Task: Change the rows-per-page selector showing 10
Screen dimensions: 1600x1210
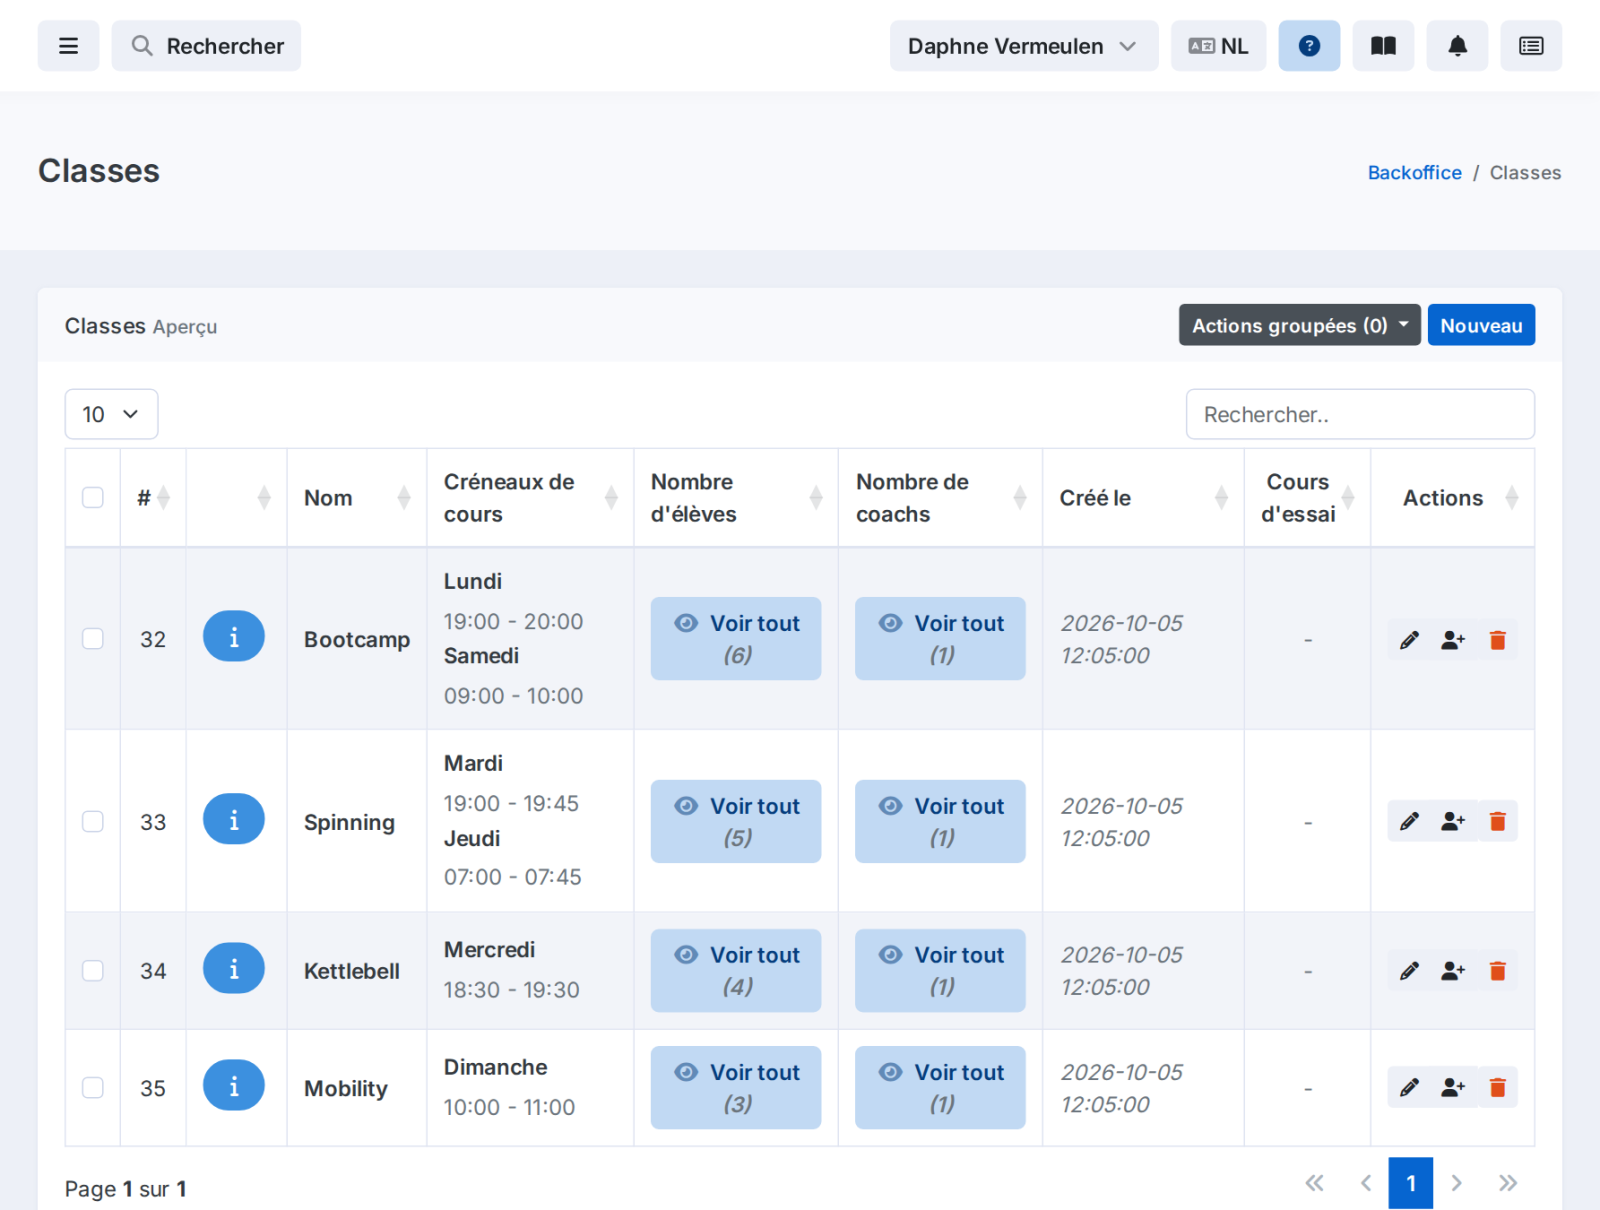Action: 111,414
